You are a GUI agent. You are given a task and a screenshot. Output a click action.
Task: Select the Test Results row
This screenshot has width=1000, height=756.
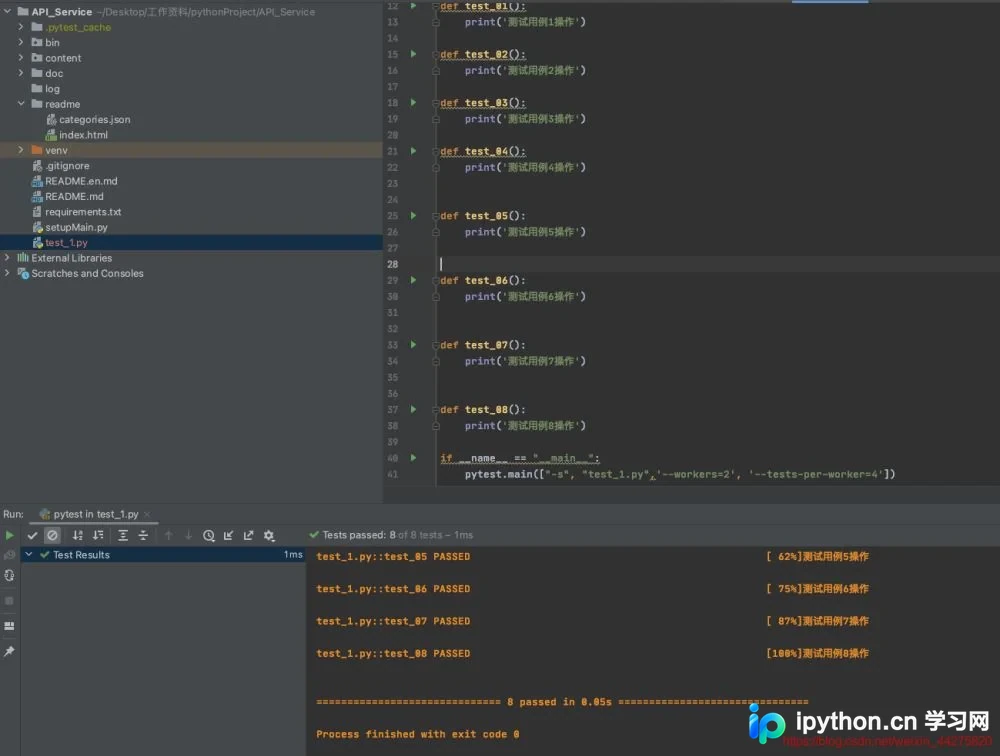163,554
